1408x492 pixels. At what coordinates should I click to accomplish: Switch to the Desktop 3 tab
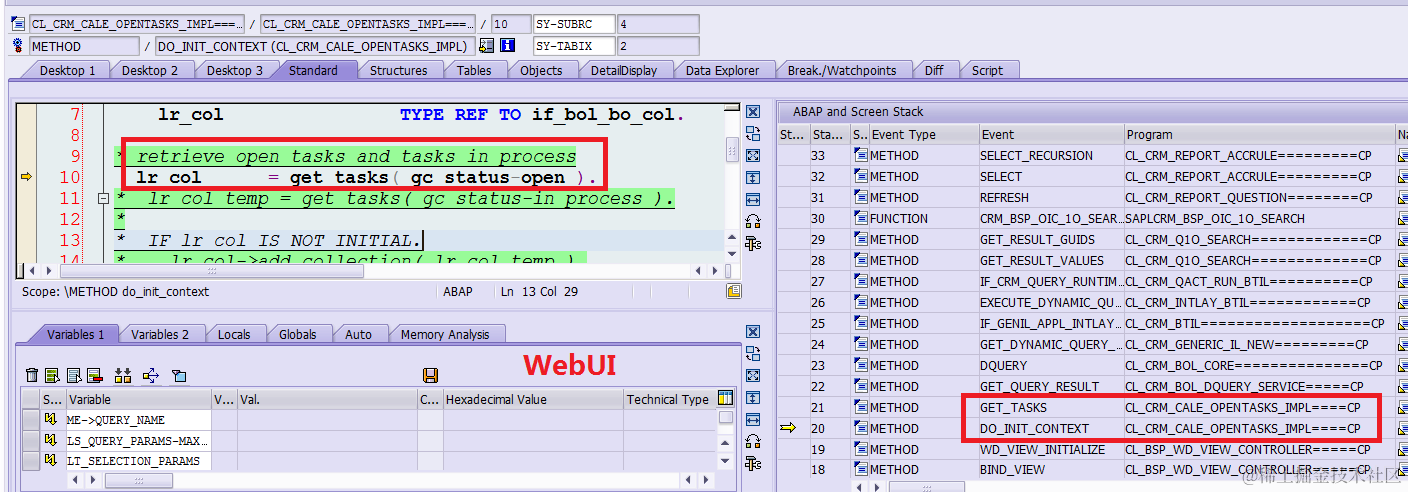[235, 70]
